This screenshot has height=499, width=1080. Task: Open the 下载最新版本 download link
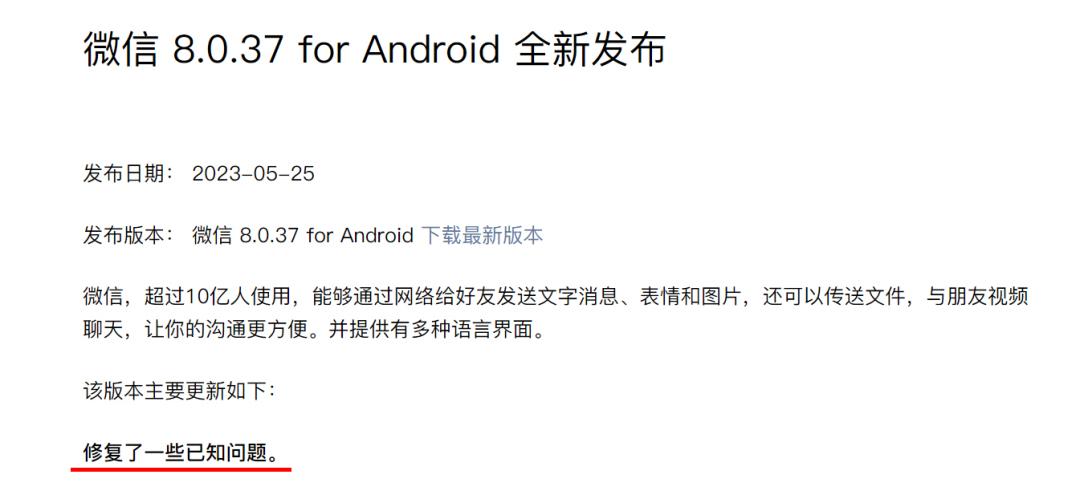(x=482, y=235)
